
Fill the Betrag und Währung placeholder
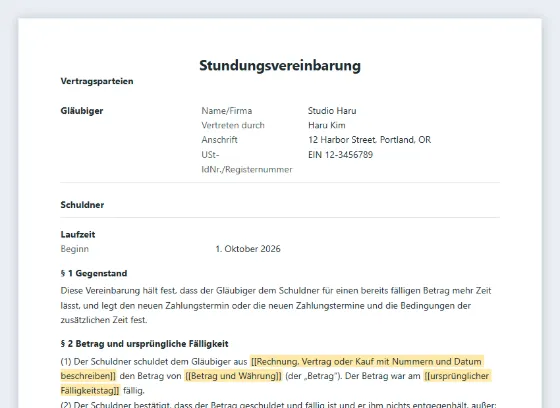(x=233, y=376)
